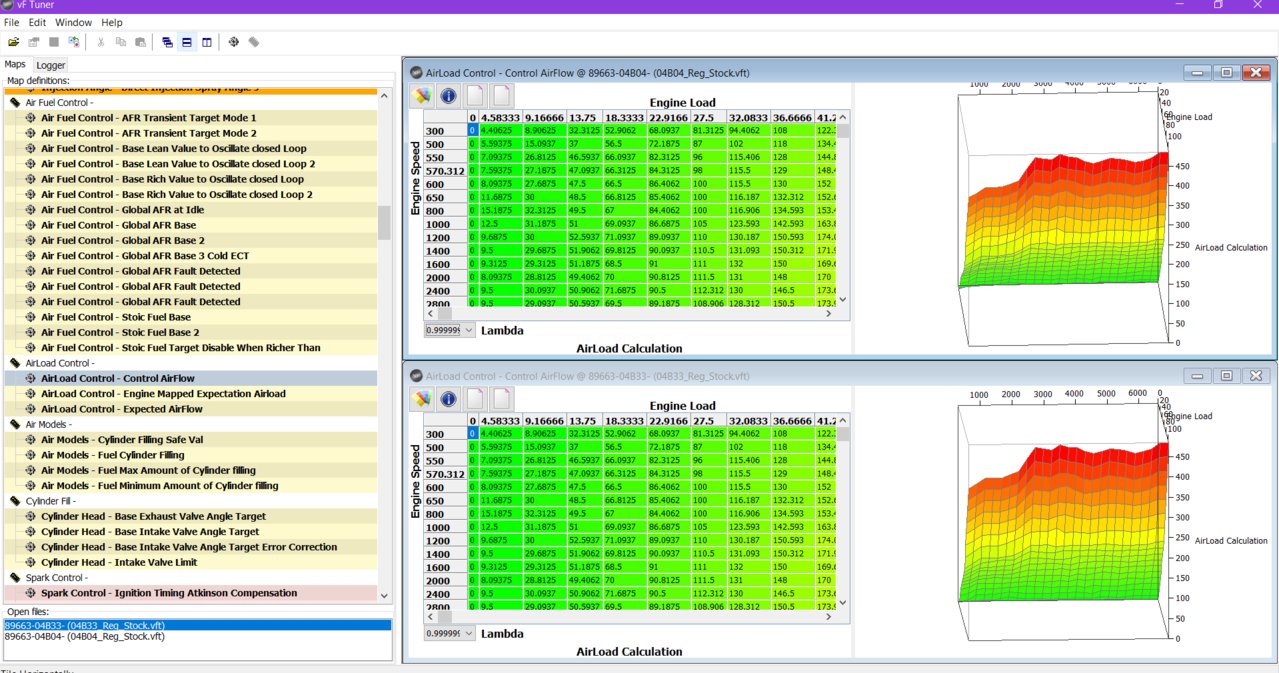Select Fuel Max Amount of Cylinder filling

[191, 470]
